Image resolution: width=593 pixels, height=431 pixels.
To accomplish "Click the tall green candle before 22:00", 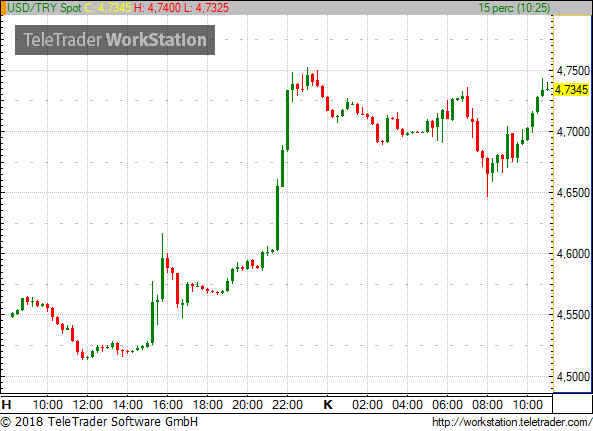I will tap(278, 216).
